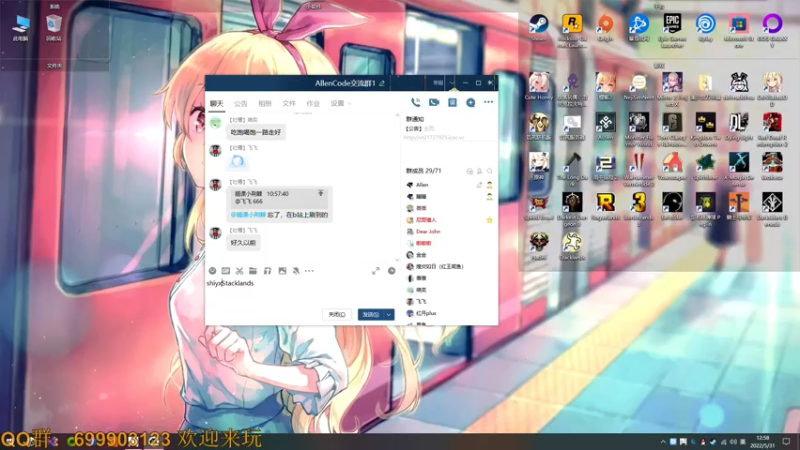The width and height of the screenshot is (800, 450).
Task: Expand the message input area with arrows icon
Action: pos(376,271)
